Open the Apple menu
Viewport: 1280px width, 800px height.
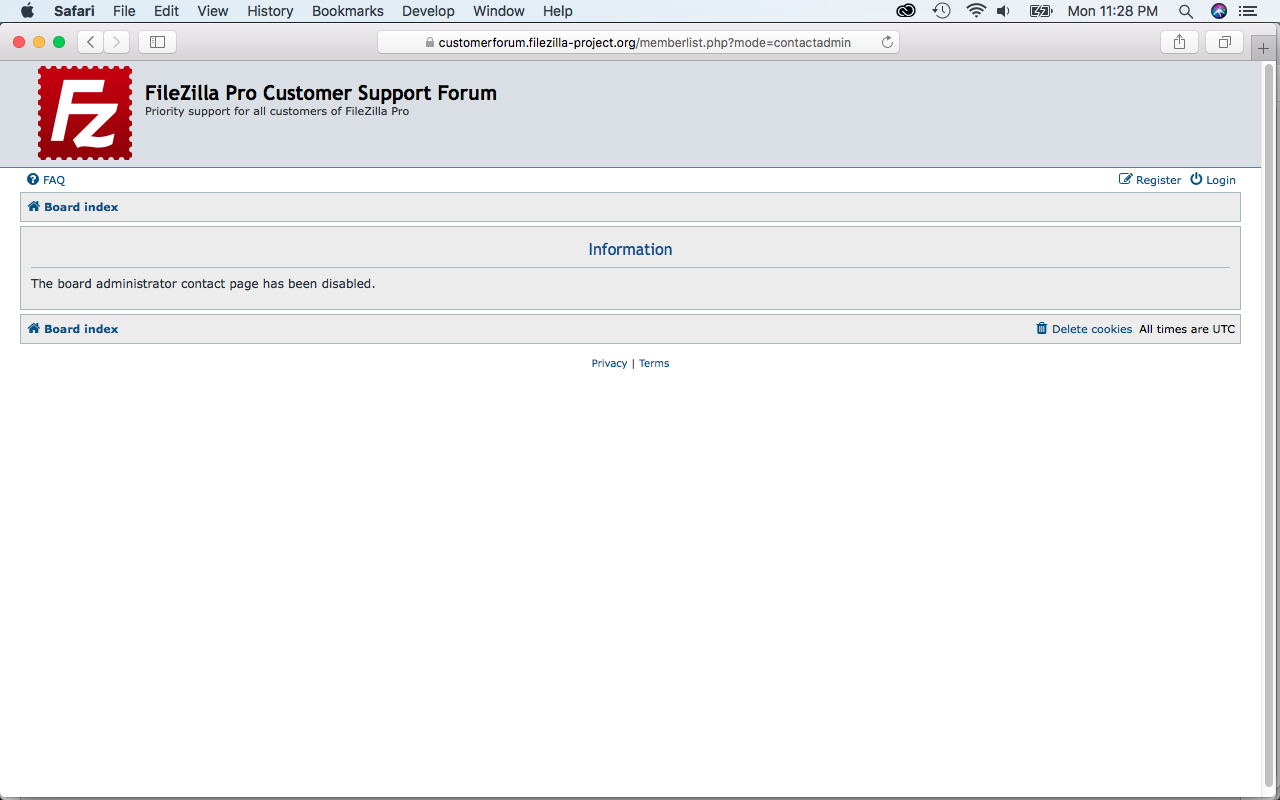point(27,11)
